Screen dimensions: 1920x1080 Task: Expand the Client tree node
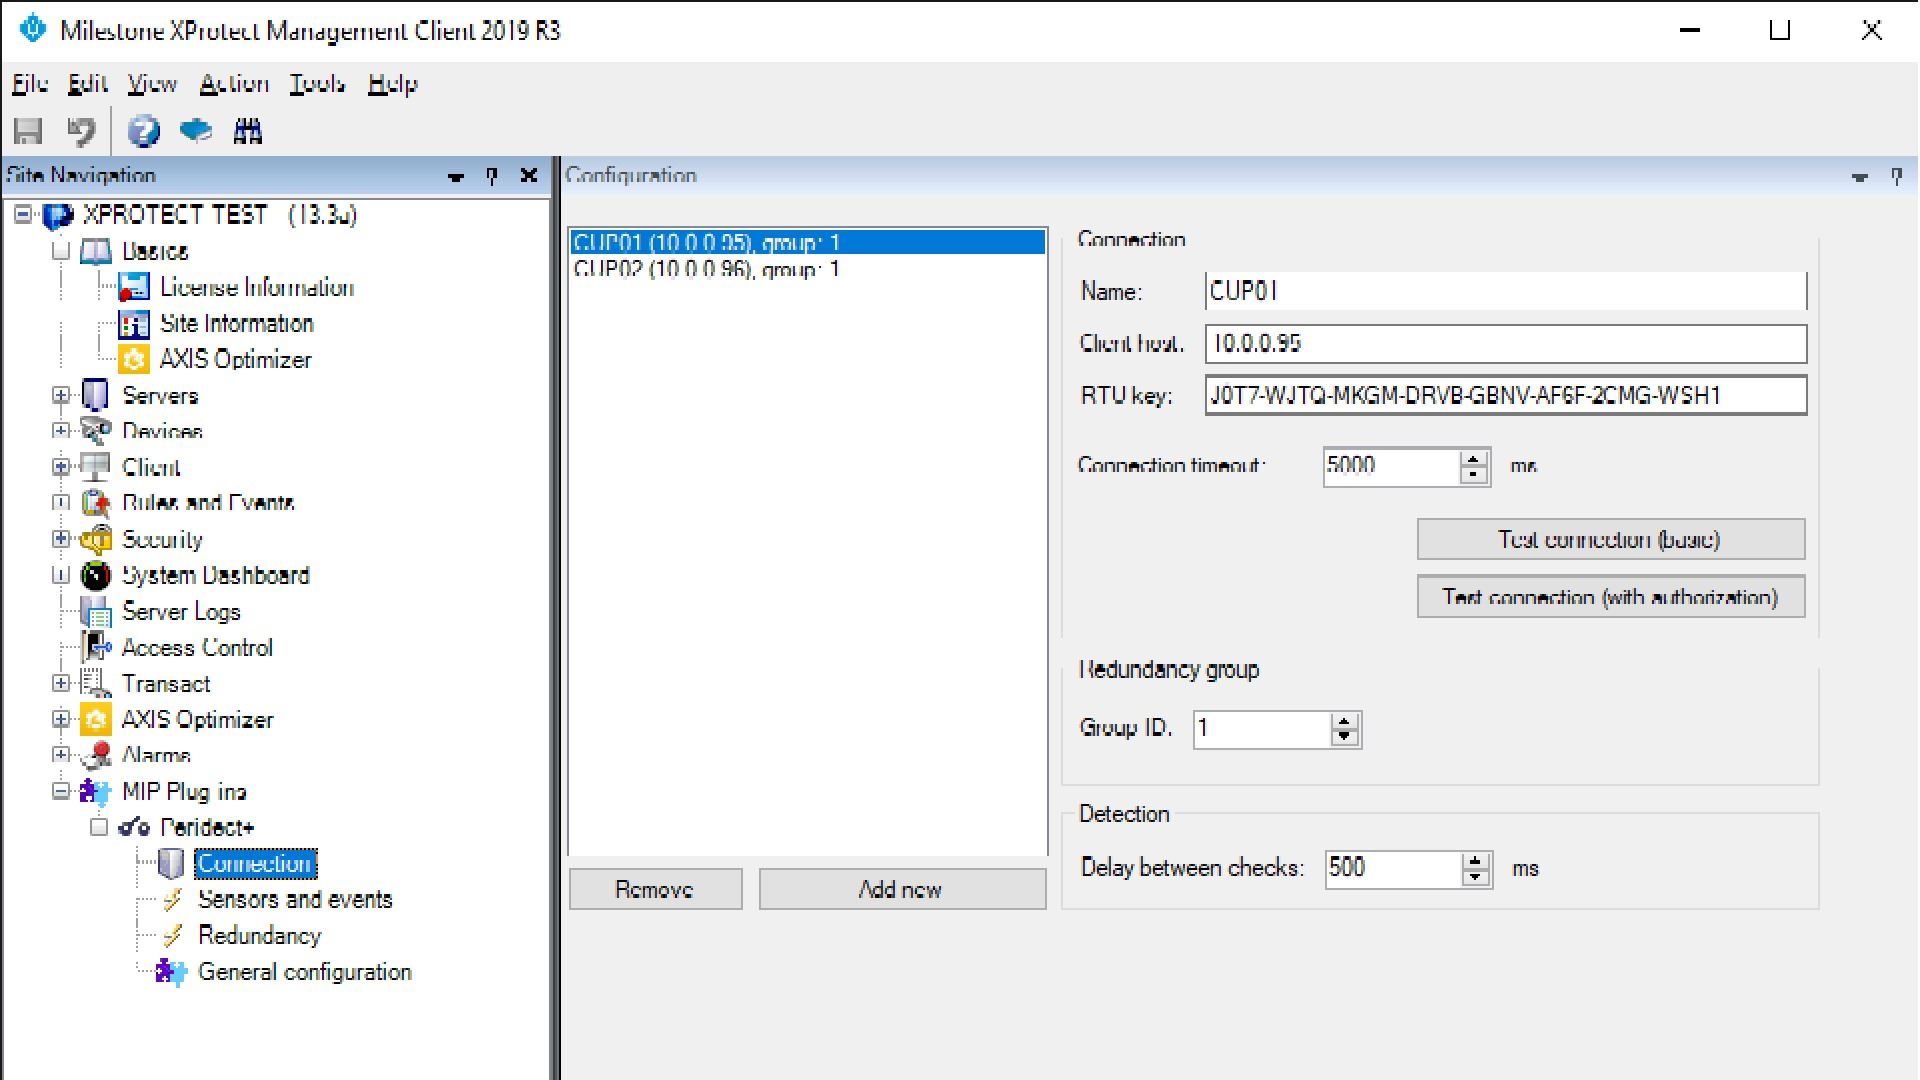tap(61, 467)
